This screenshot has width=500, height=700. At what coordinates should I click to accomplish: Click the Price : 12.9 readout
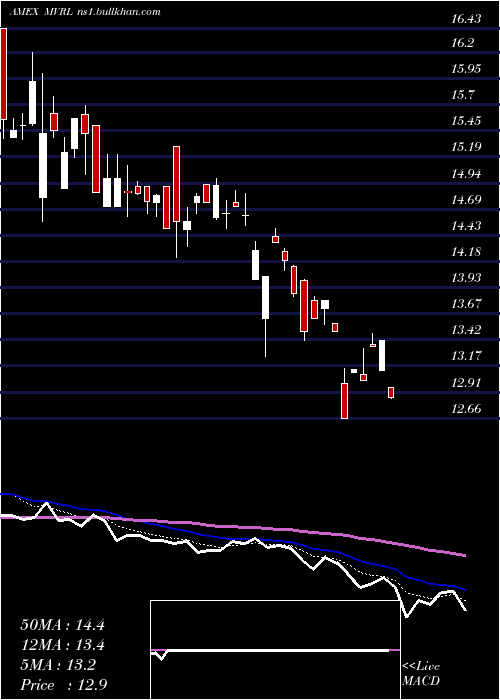[x=63, y=685]
